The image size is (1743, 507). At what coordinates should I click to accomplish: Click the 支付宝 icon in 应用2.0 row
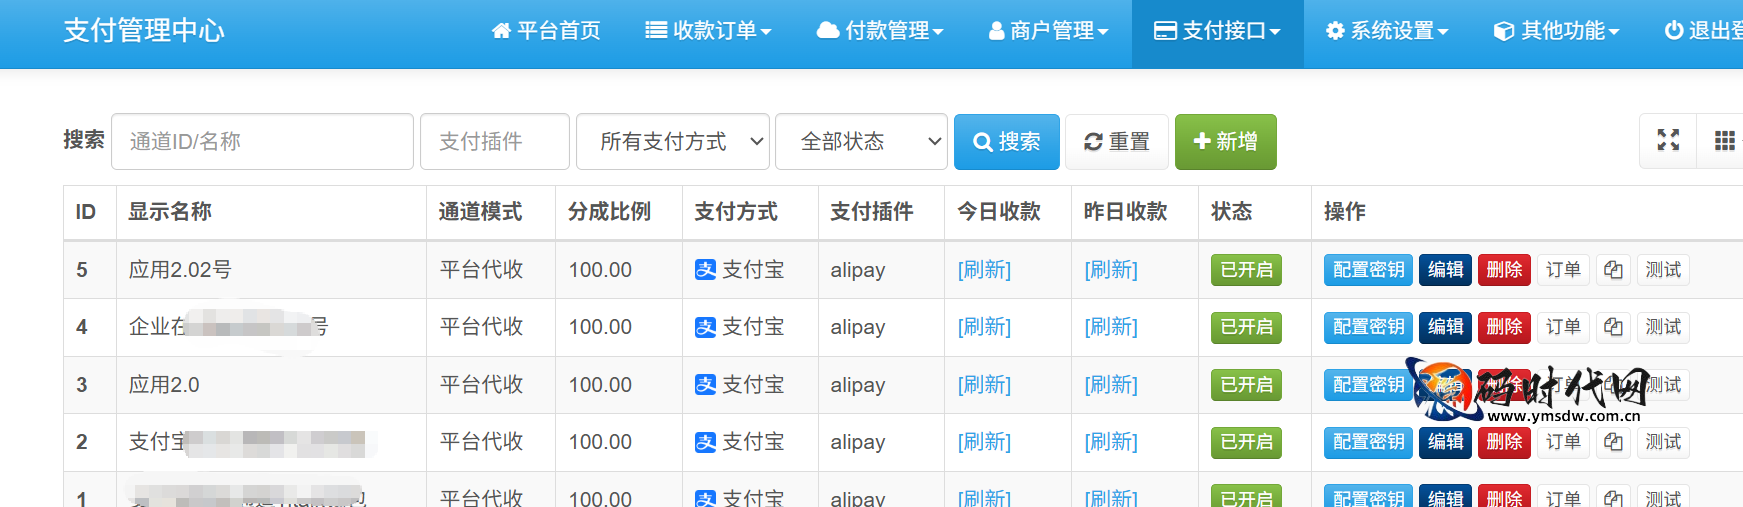point(706,385)
